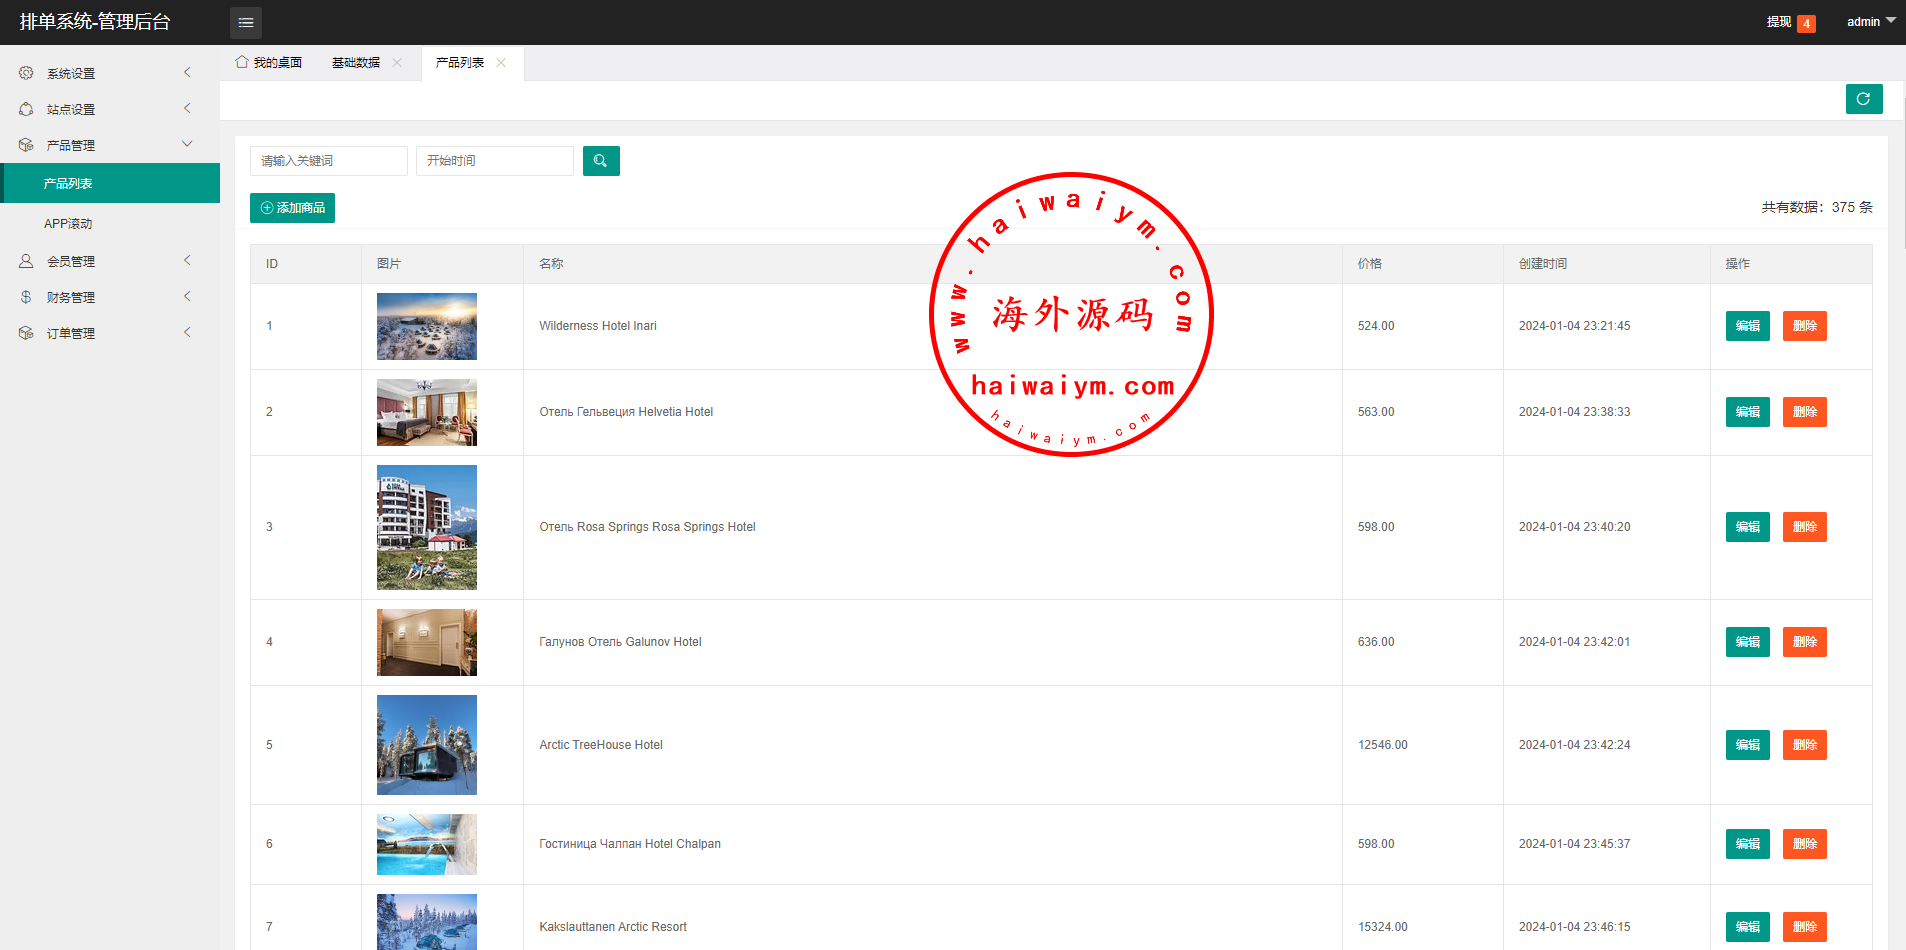Expand the 会员管理 sidebar menu
Image resolution: width=1906 pixels, height=950 pixels.
(x=105, y=261)
